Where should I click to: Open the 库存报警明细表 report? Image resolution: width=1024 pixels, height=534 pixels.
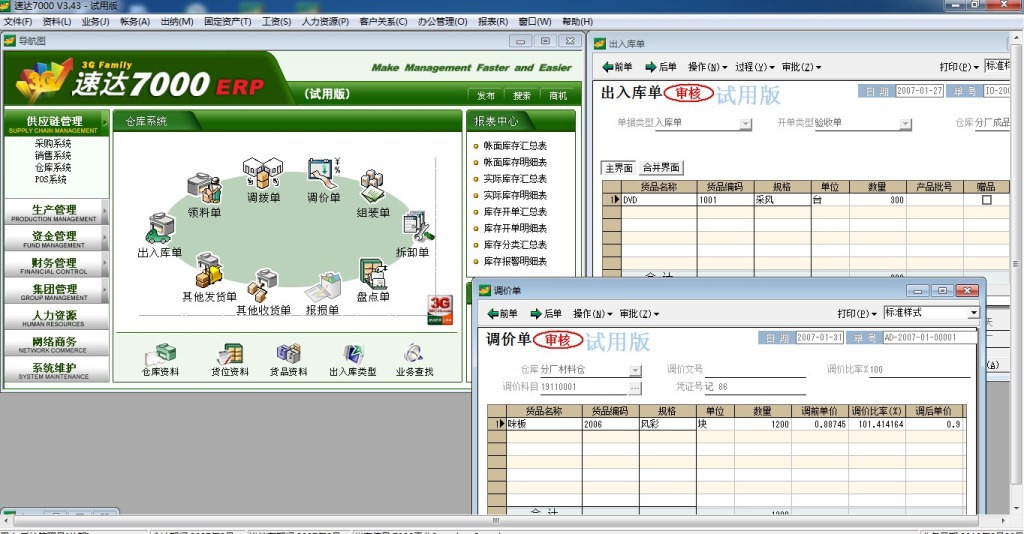(x=515, y=261)
